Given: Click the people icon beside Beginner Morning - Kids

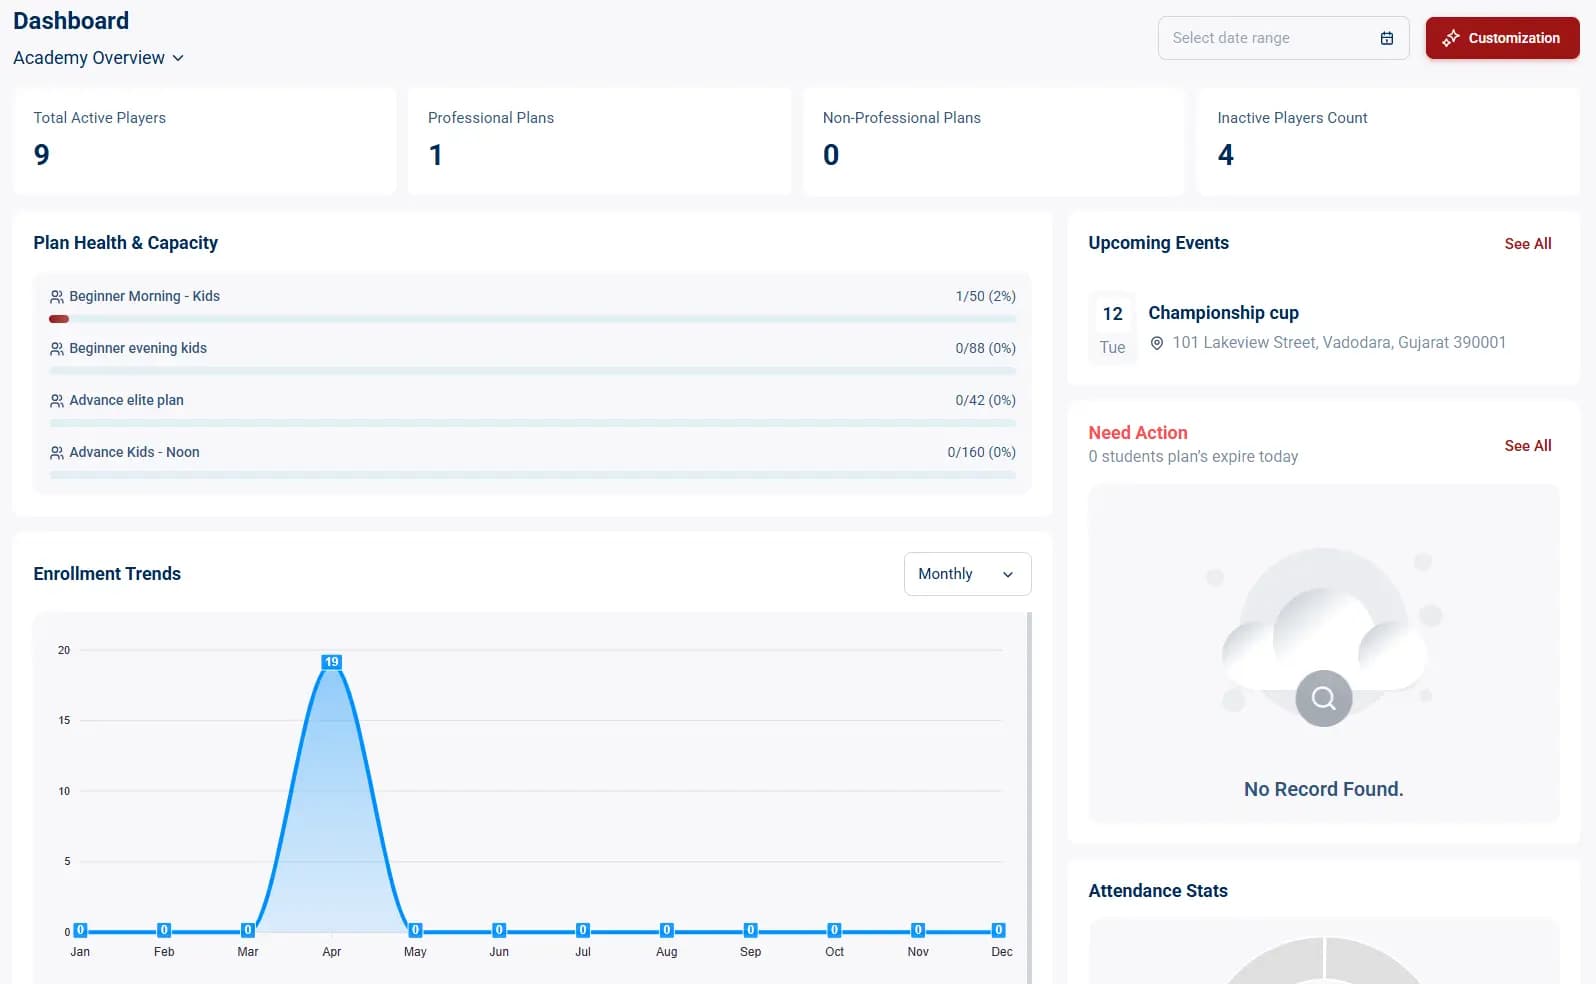Looking at the screenshot, I should click(57, 297).
